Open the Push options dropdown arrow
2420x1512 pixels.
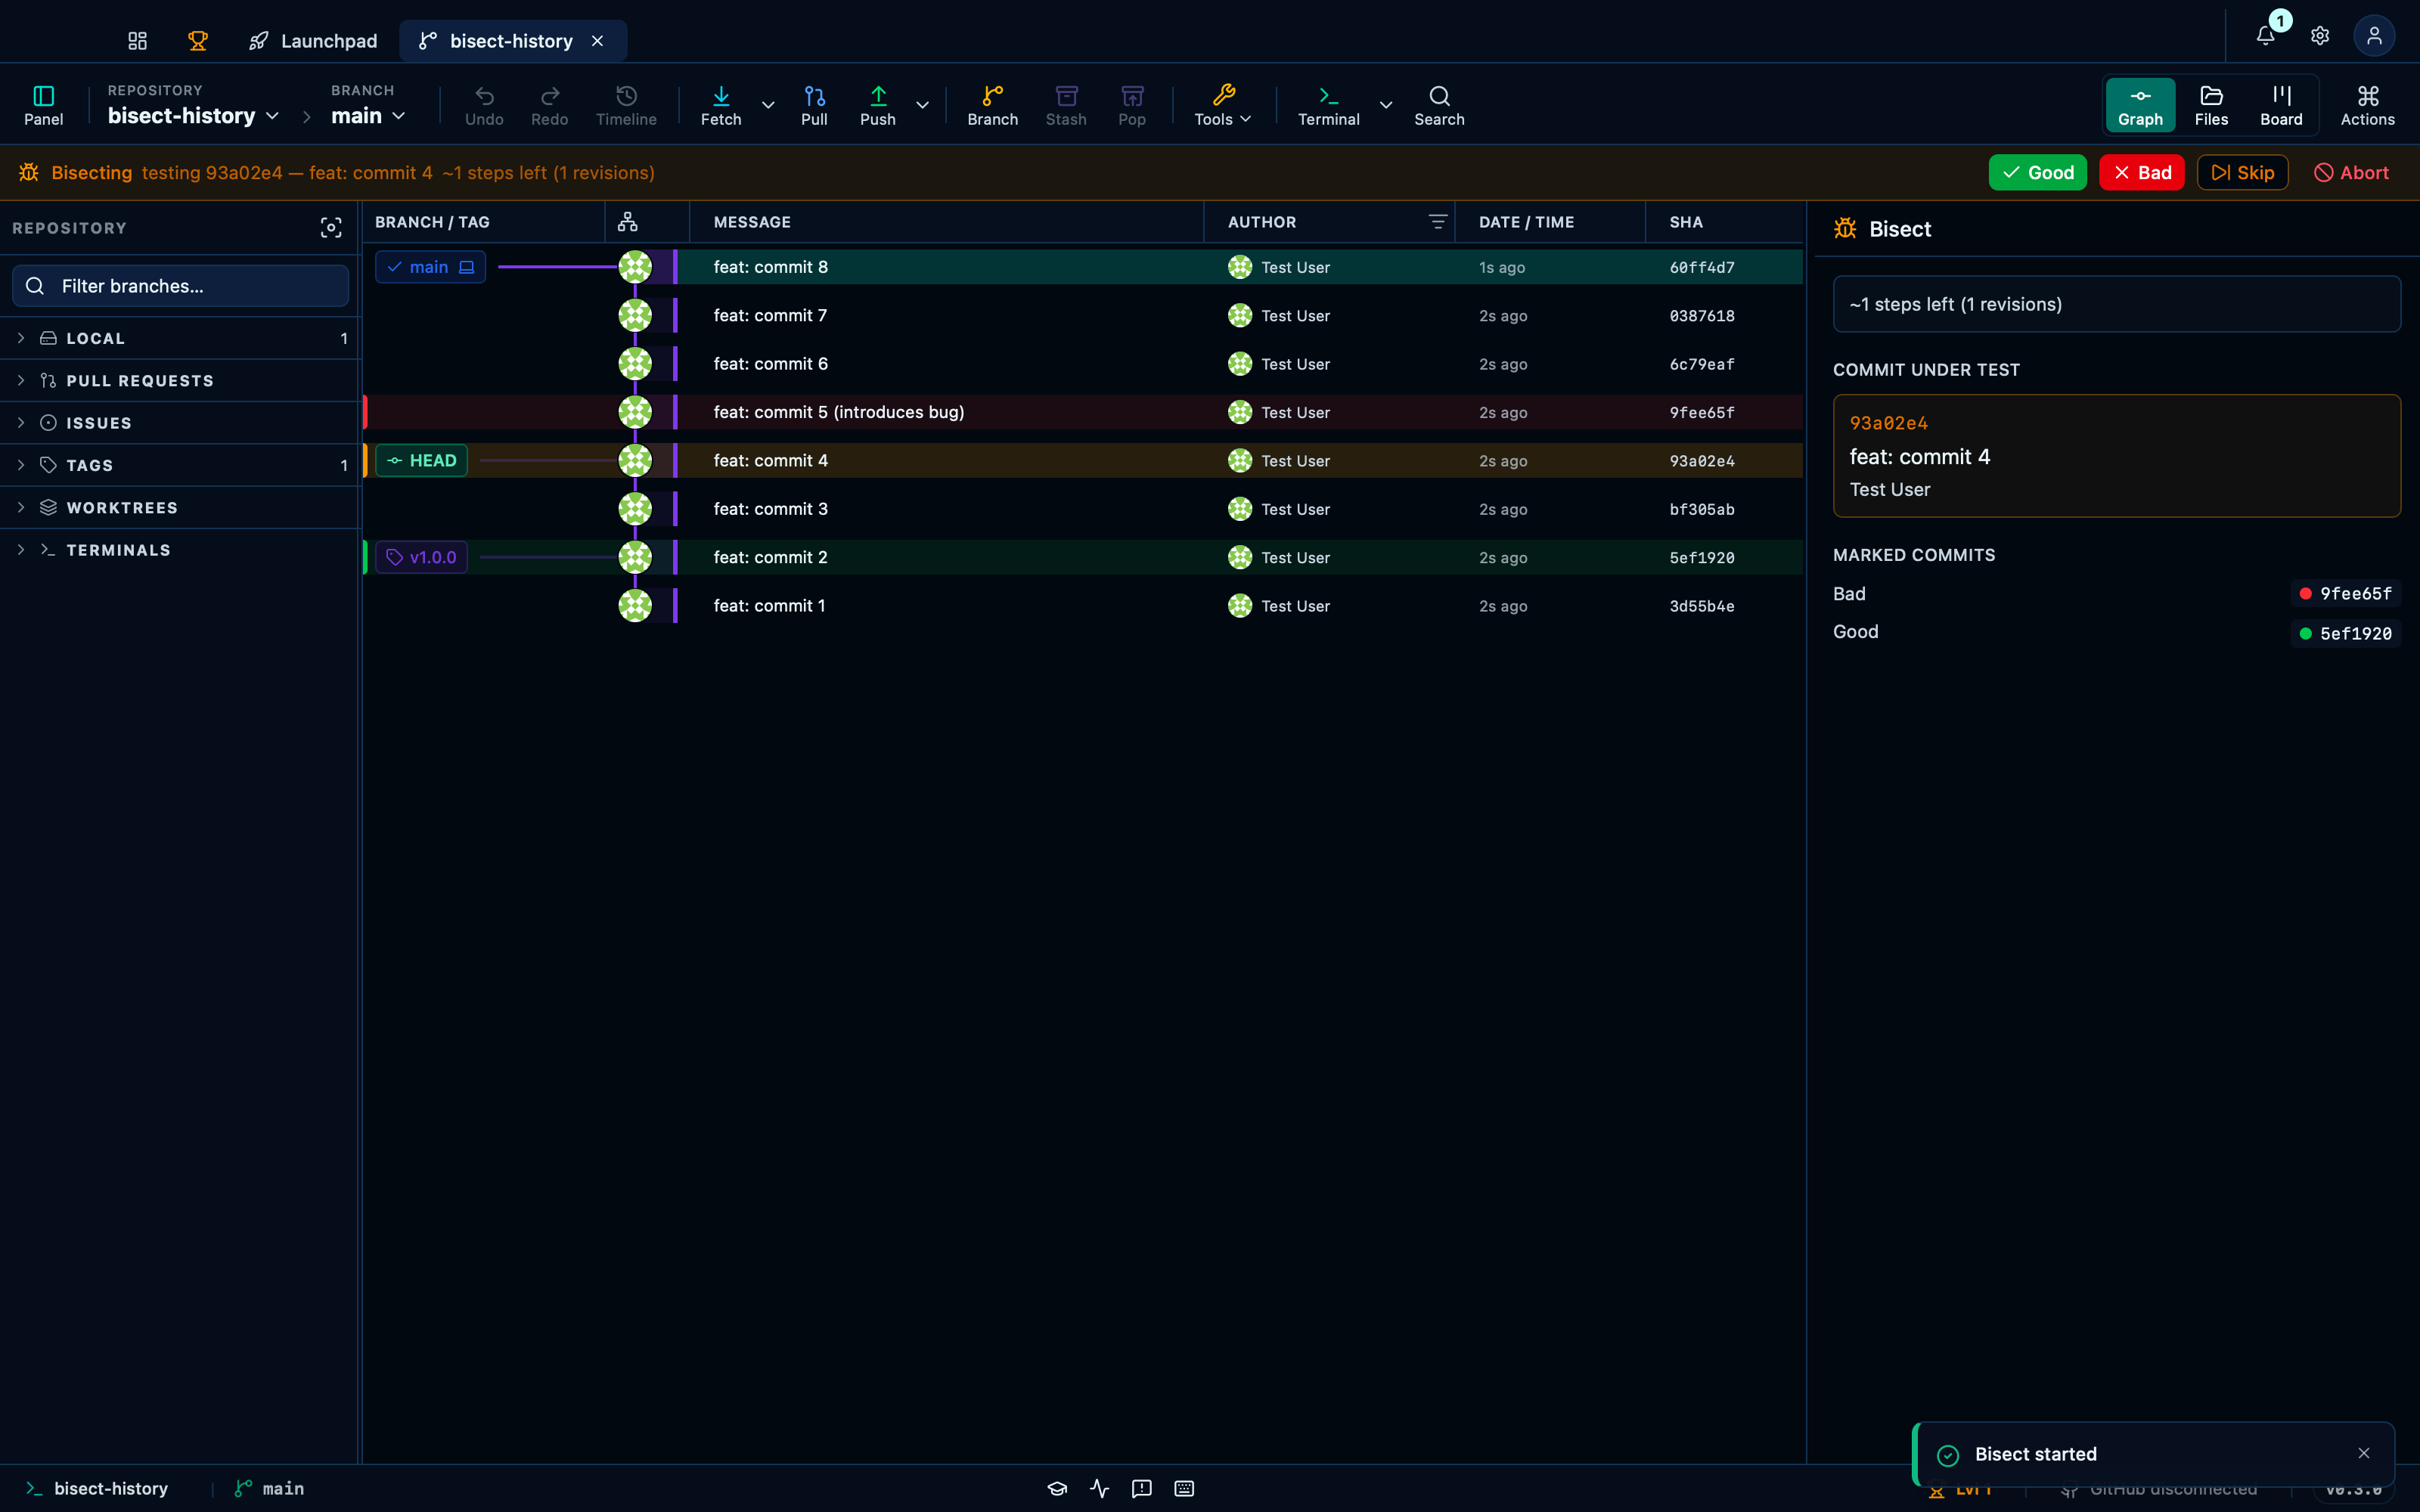coord(922,105)
